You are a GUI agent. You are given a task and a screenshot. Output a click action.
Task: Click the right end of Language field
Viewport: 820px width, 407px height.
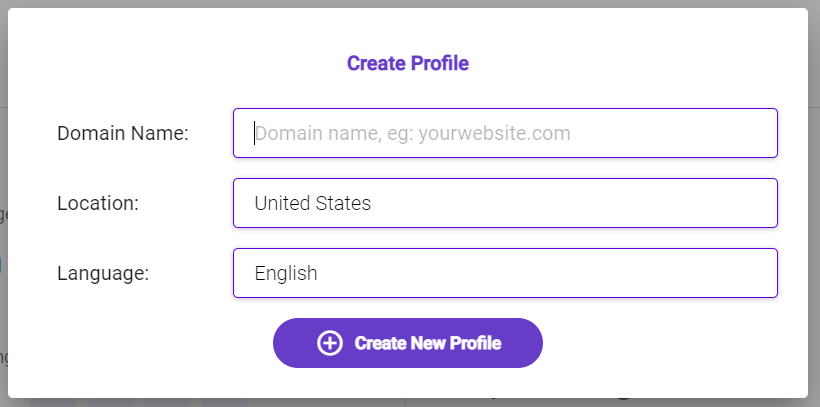tap(760, 273)
